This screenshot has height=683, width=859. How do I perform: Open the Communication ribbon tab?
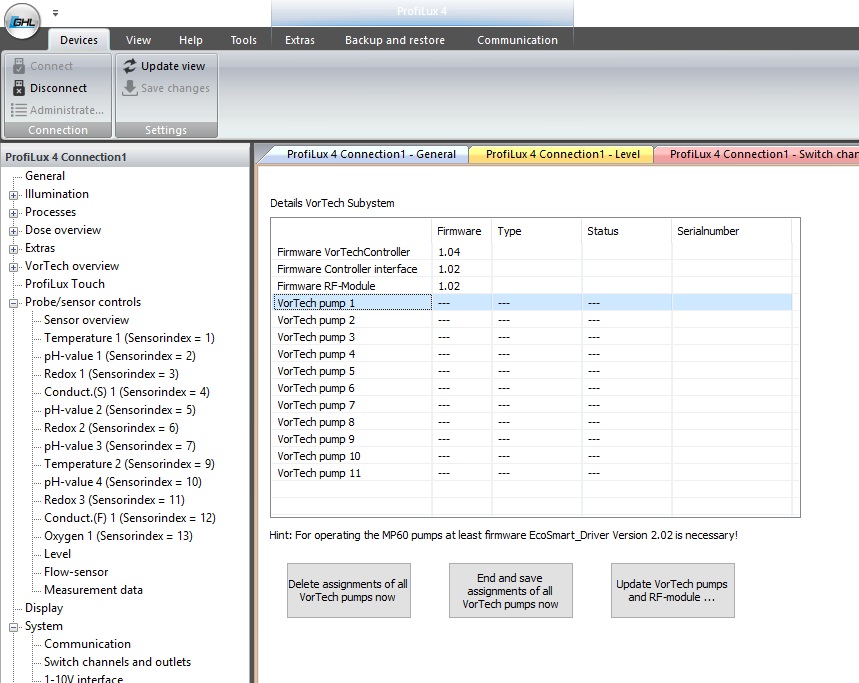(x=517, y=40)
